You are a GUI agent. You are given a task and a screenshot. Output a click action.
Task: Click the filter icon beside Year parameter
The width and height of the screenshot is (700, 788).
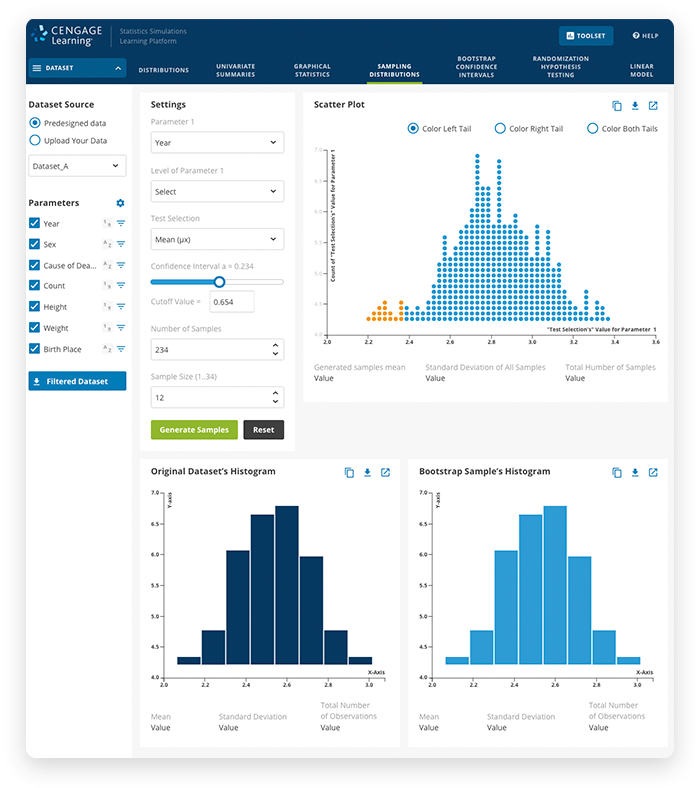(x=120, y=224)
